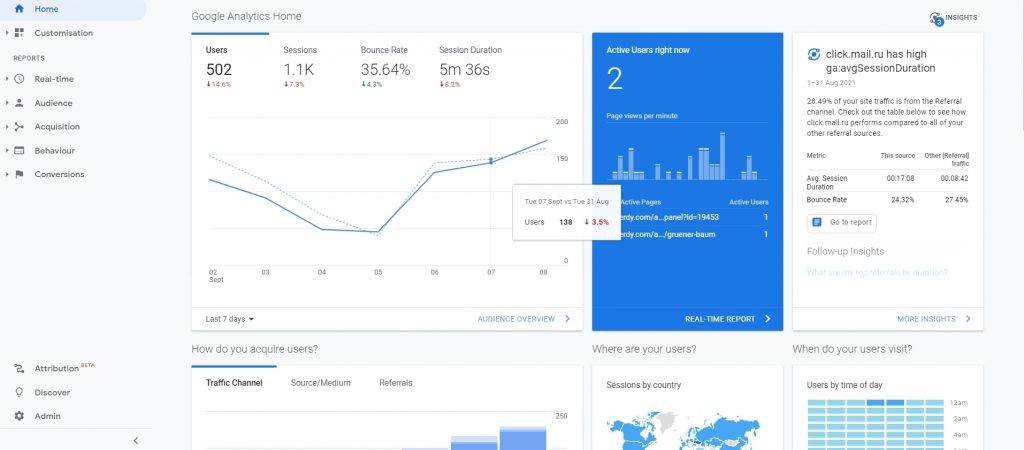Image resolution: width=1024 pixels, height=450 pixels.
Task: Click the Conversions flag icon
Action: 19,174
